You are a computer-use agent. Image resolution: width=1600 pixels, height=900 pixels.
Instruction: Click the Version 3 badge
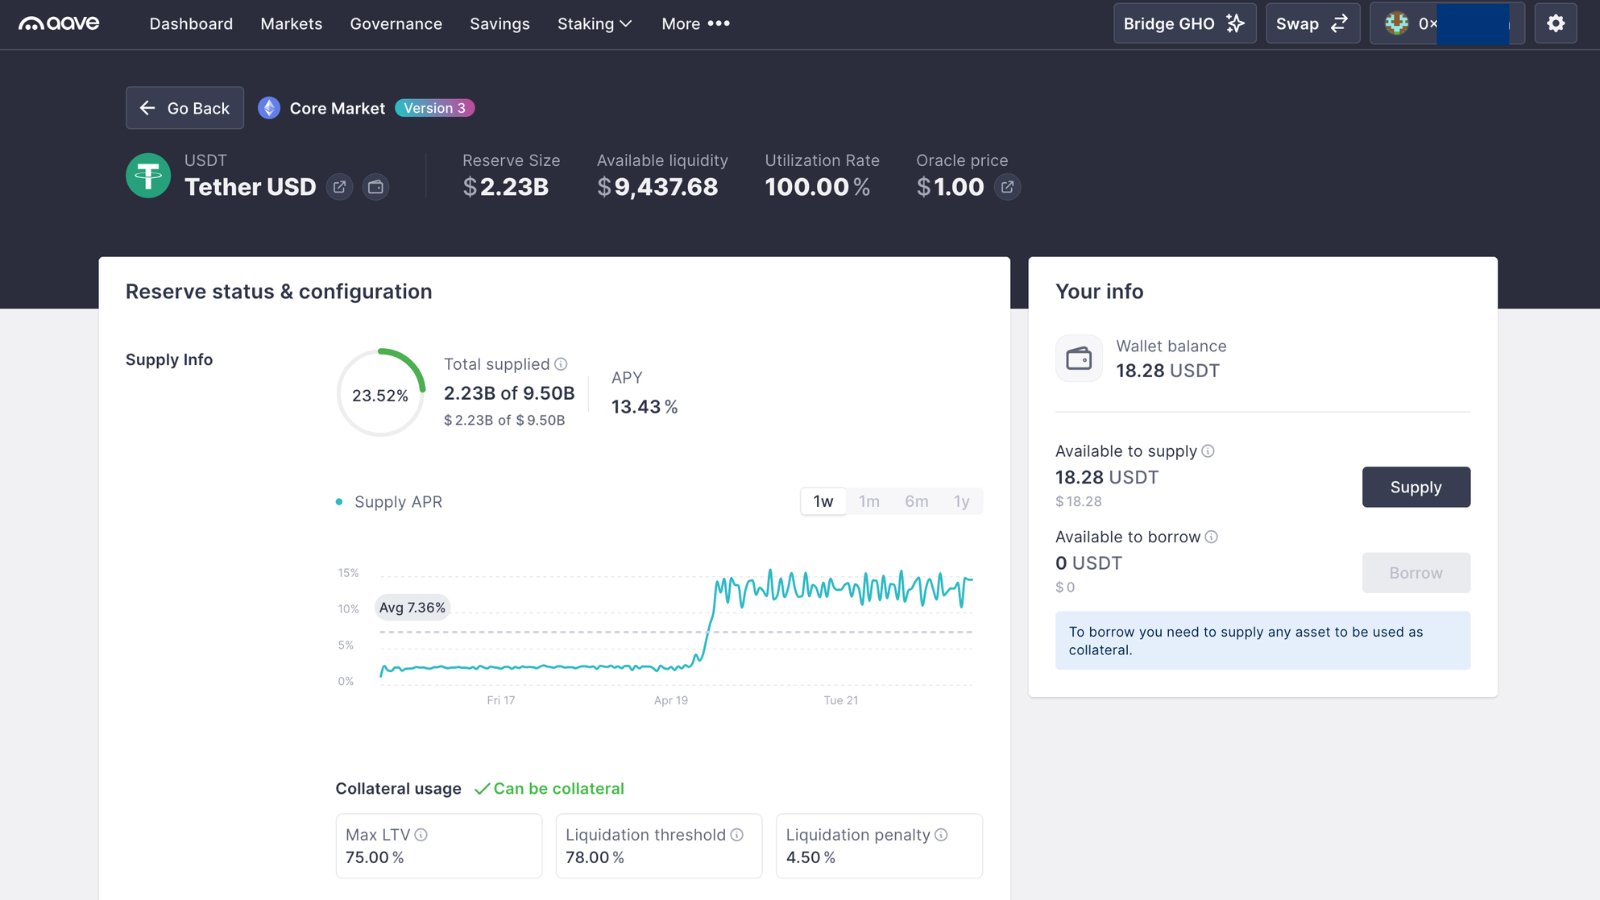pos(434,108)
